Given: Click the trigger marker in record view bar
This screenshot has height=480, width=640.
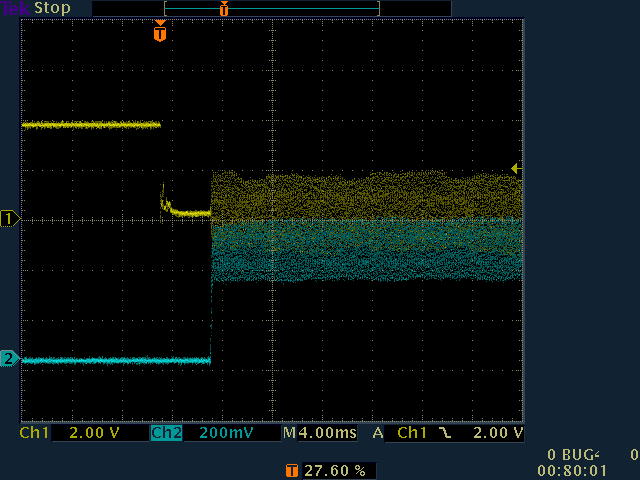Looking at the screenshot, I should 224,9.
